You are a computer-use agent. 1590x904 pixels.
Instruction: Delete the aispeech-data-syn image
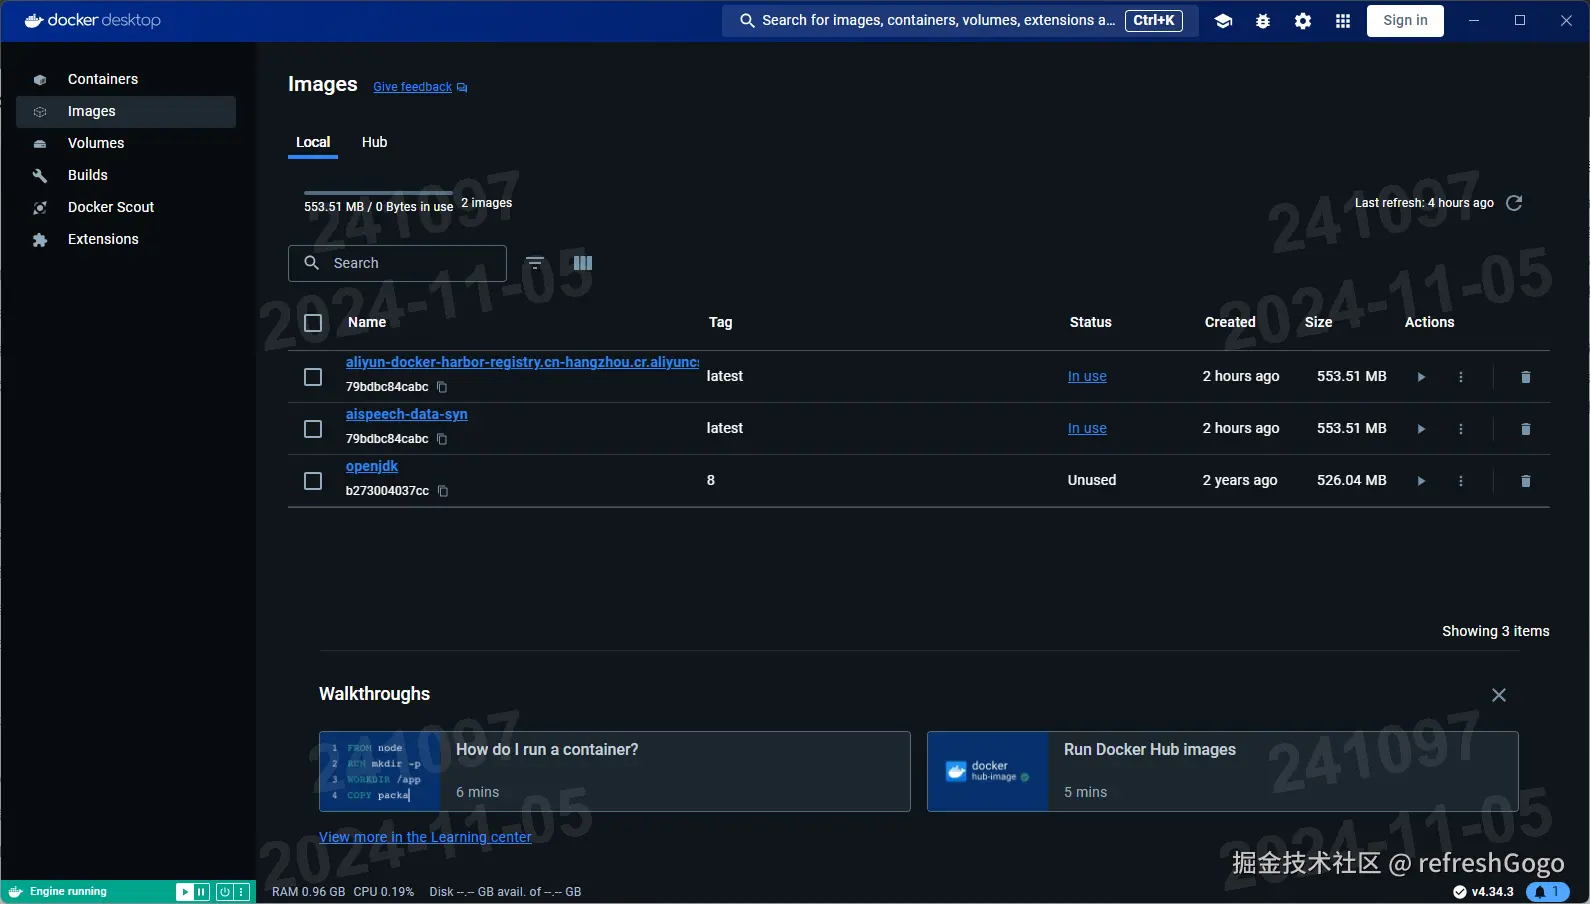pos(1525,429)
